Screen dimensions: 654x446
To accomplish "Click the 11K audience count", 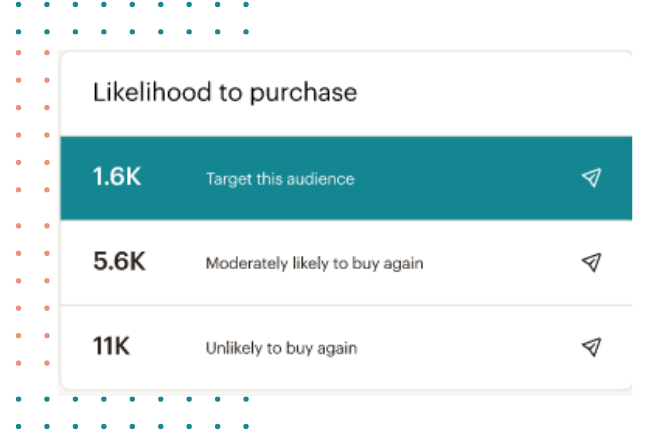I will [x=111, y=346].
